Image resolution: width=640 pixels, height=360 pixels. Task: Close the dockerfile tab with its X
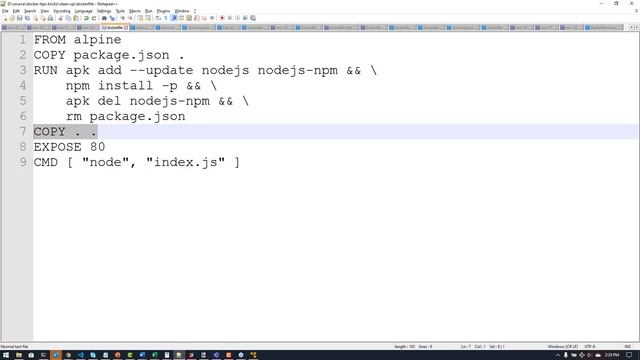tap(126, 27)
